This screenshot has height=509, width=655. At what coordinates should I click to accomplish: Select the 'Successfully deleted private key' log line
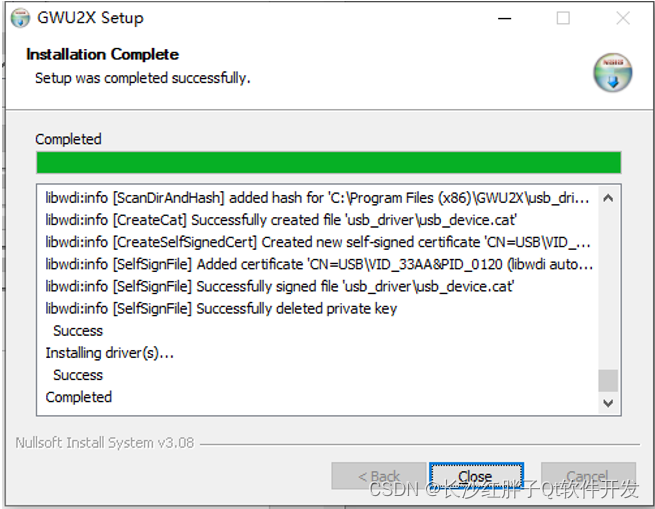point(221,308)
